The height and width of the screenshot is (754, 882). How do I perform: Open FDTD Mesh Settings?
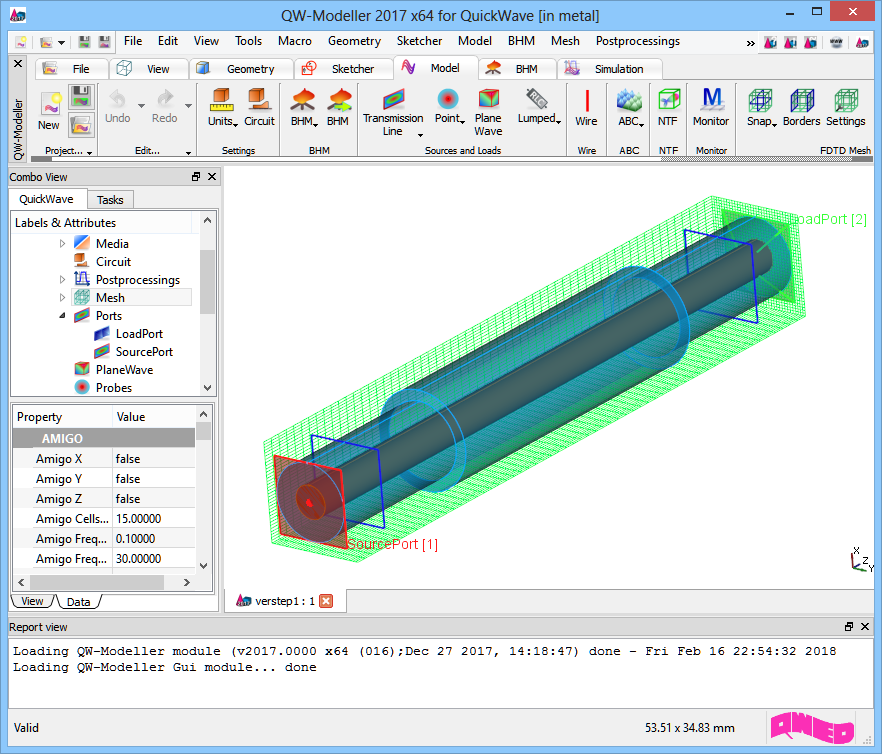[x=845, y=101]
